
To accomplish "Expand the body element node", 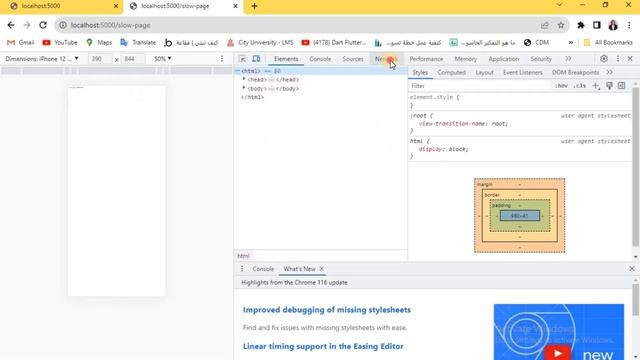I will [x=244, y=88].
